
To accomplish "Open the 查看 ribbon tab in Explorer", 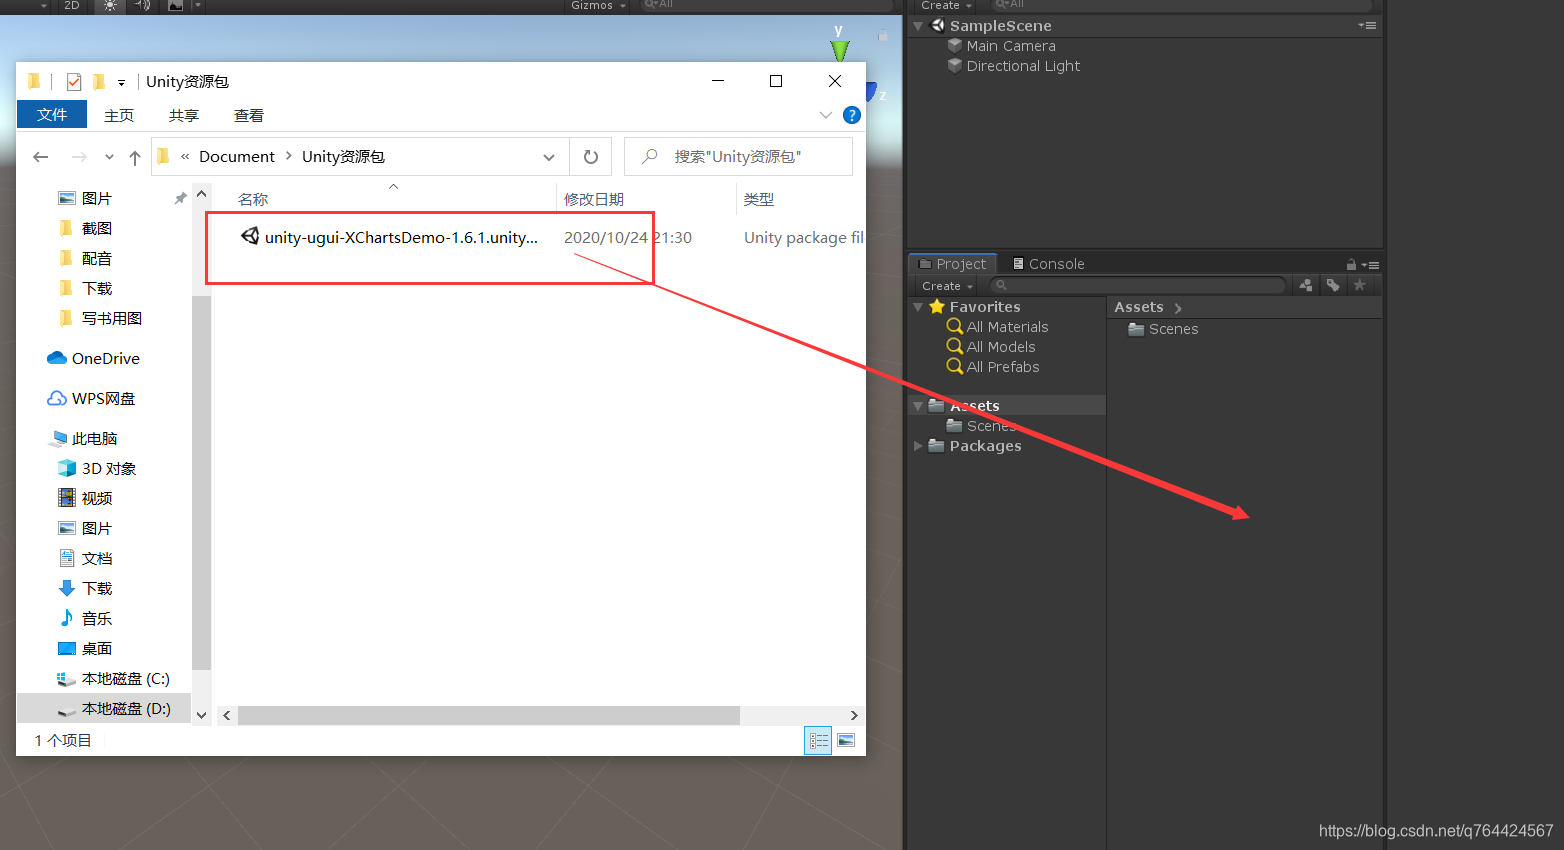I will 249,116.
